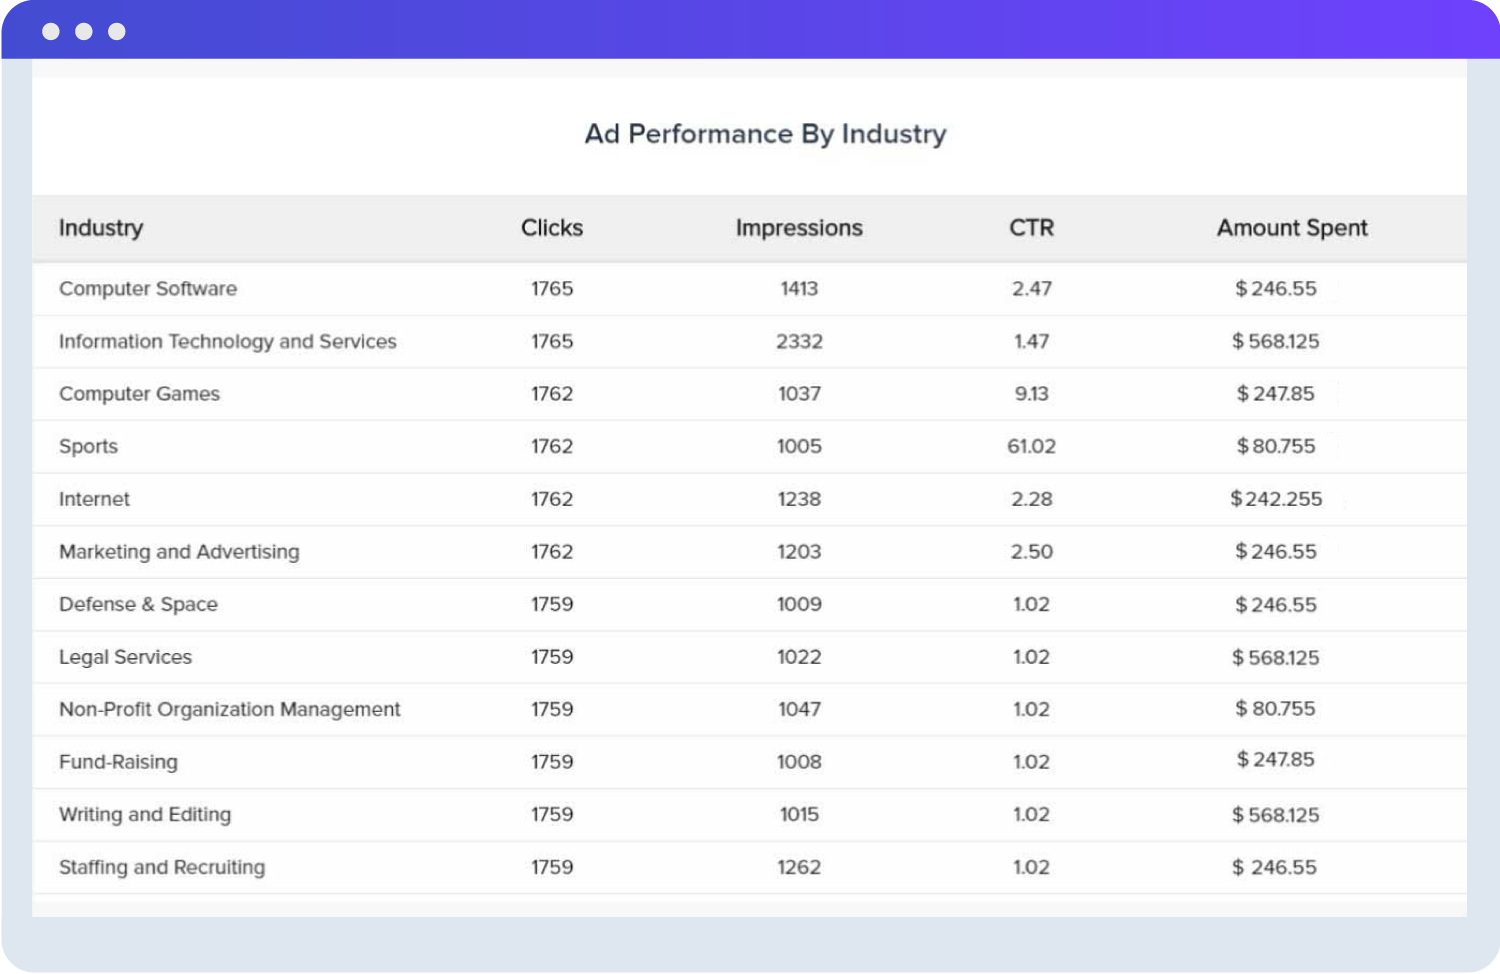Click the 1015 impressions value
The width and height of the screenshot is (1500, 974).
(x=799, y=815)
